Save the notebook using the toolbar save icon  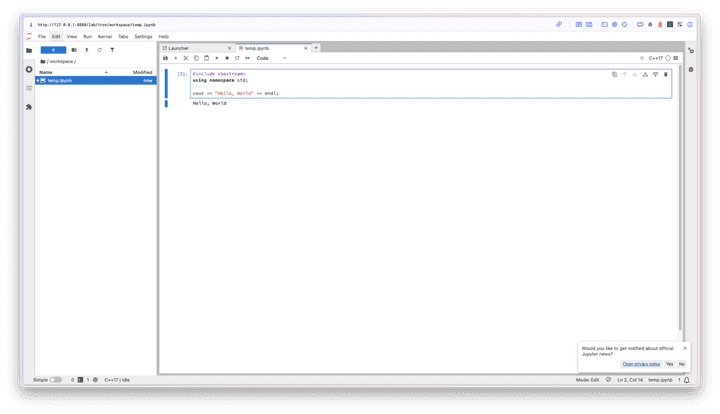pos(166,58)
